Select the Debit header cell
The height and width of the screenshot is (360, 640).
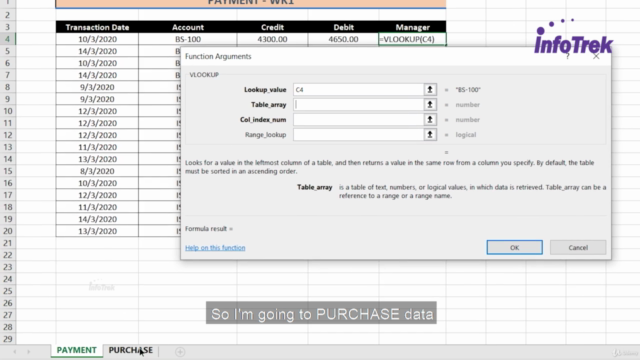(343, 27)
